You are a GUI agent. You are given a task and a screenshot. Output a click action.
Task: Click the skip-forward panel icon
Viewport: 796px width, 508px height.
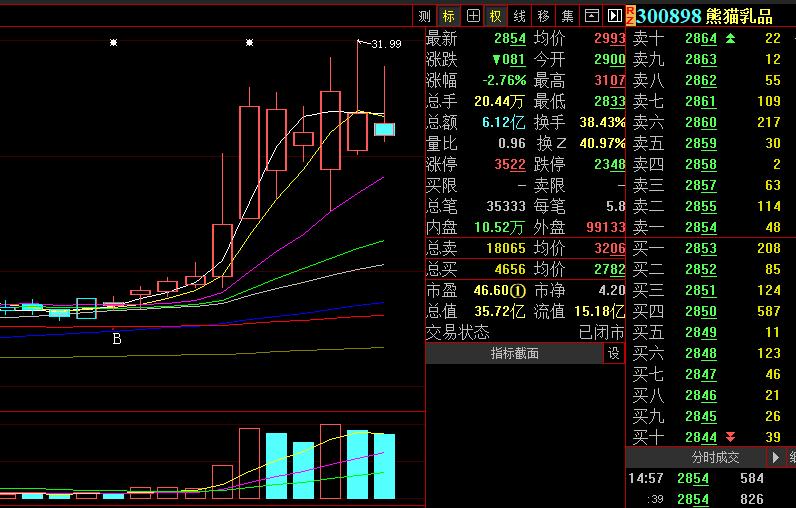(x=613, y=16)
